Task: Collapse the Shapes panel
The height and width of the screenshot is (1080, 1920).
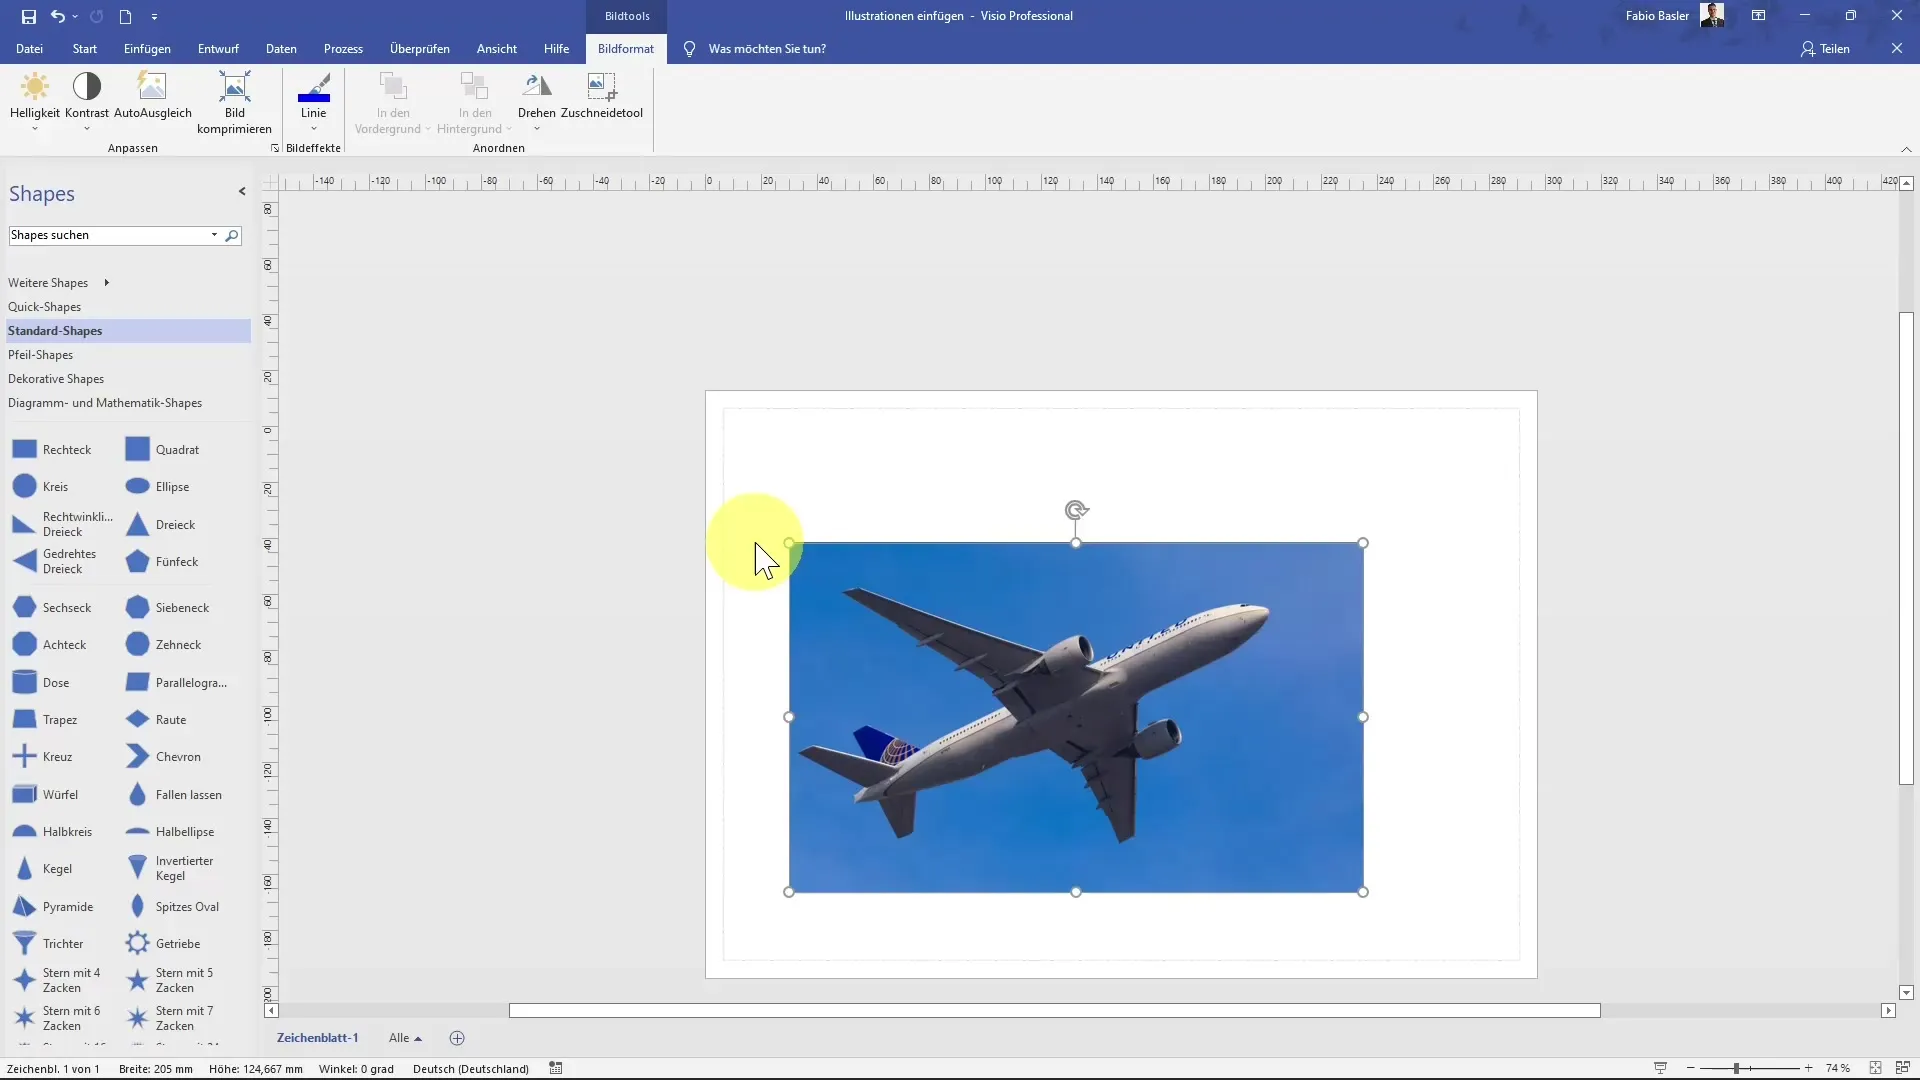Action: coord(242,192)
